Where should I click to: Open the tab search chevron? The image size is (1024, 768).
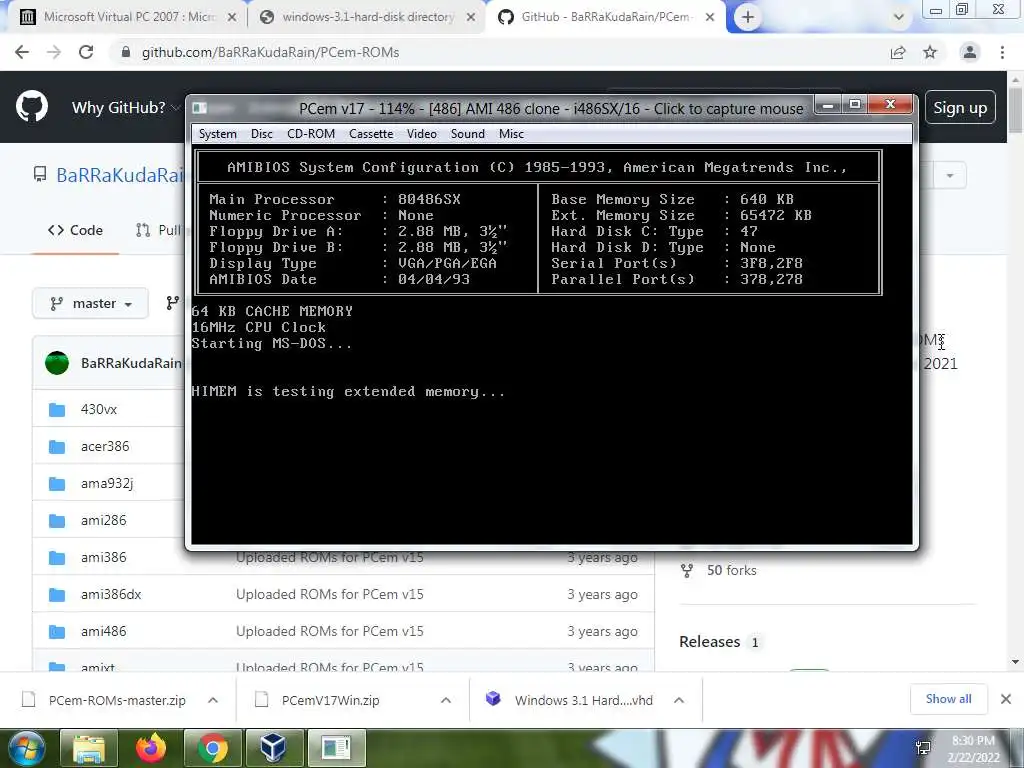coord(899,17)
